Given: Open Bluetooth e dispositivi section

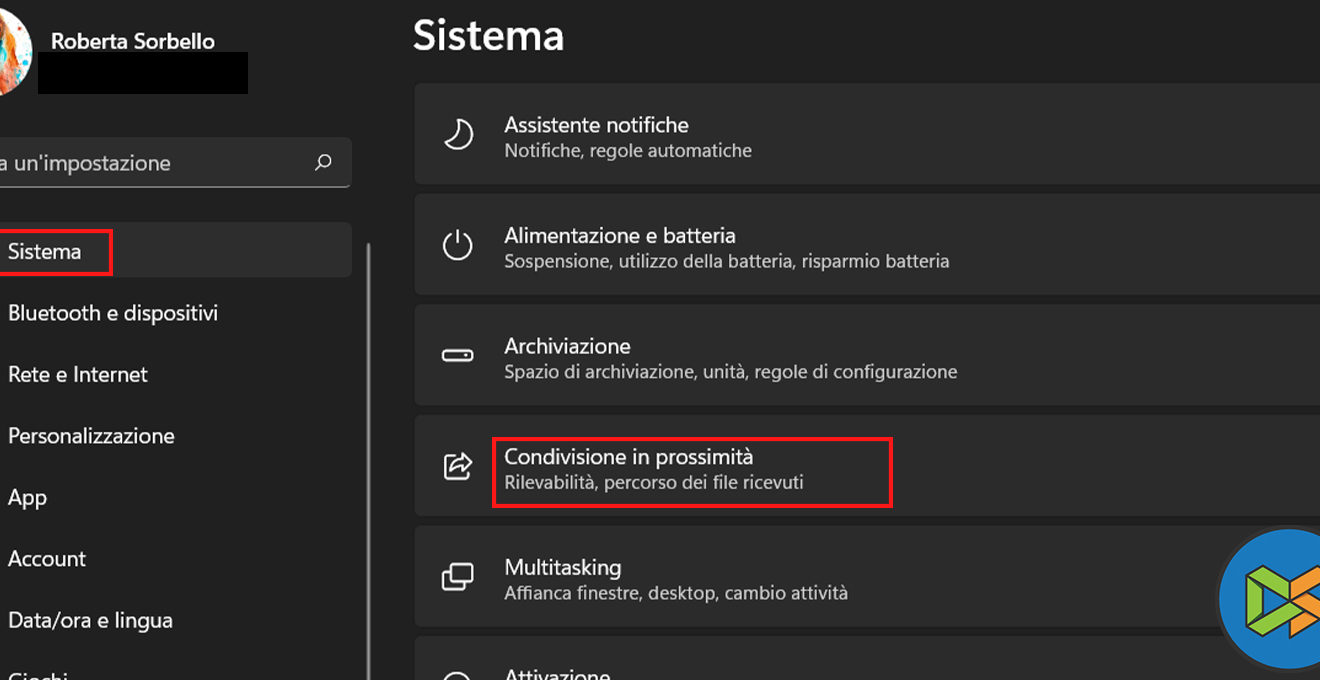Looking at the screenshot, I should [113, 313].
